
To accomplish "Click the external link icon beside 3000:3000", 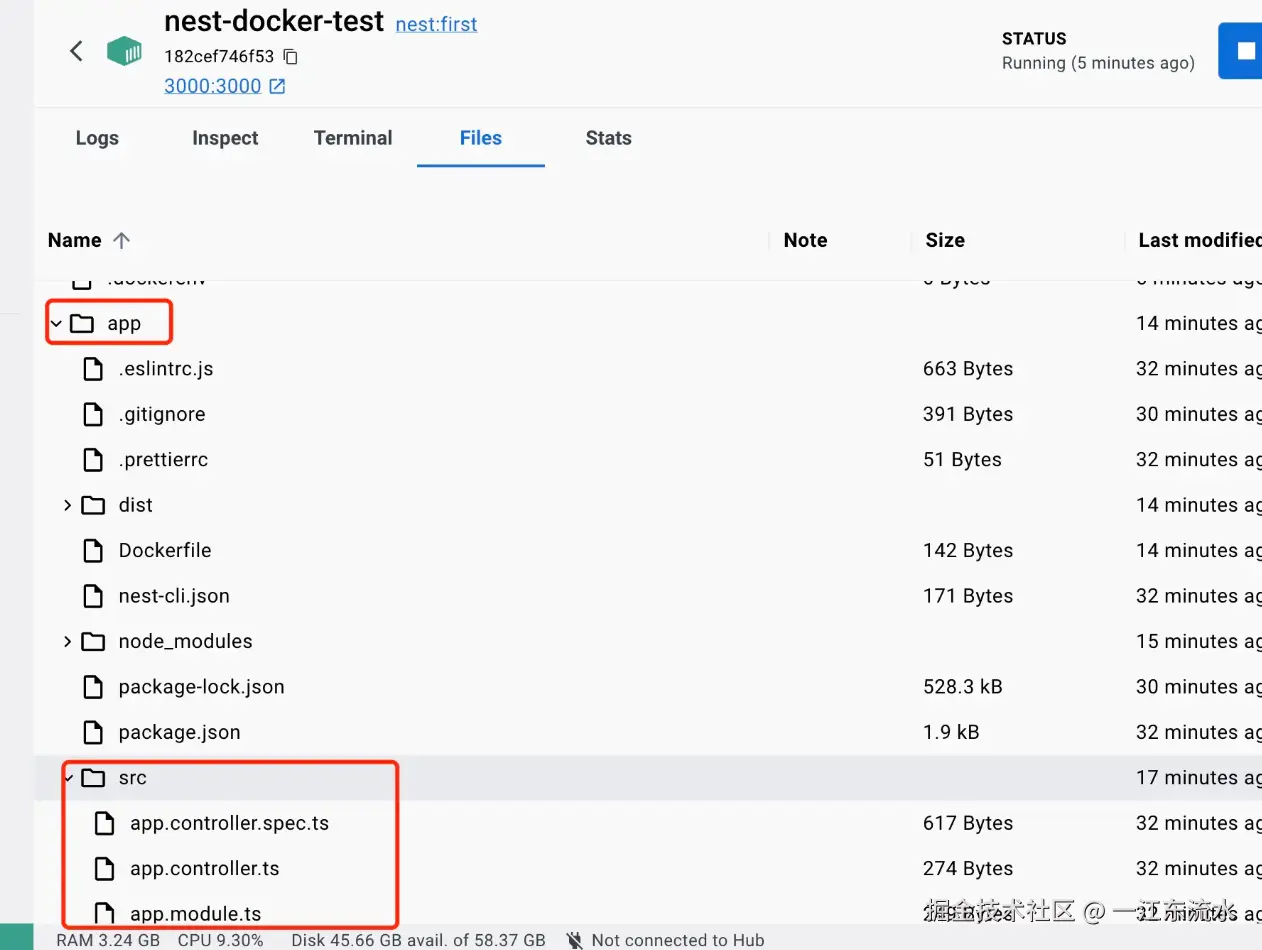I will point(277,87).
